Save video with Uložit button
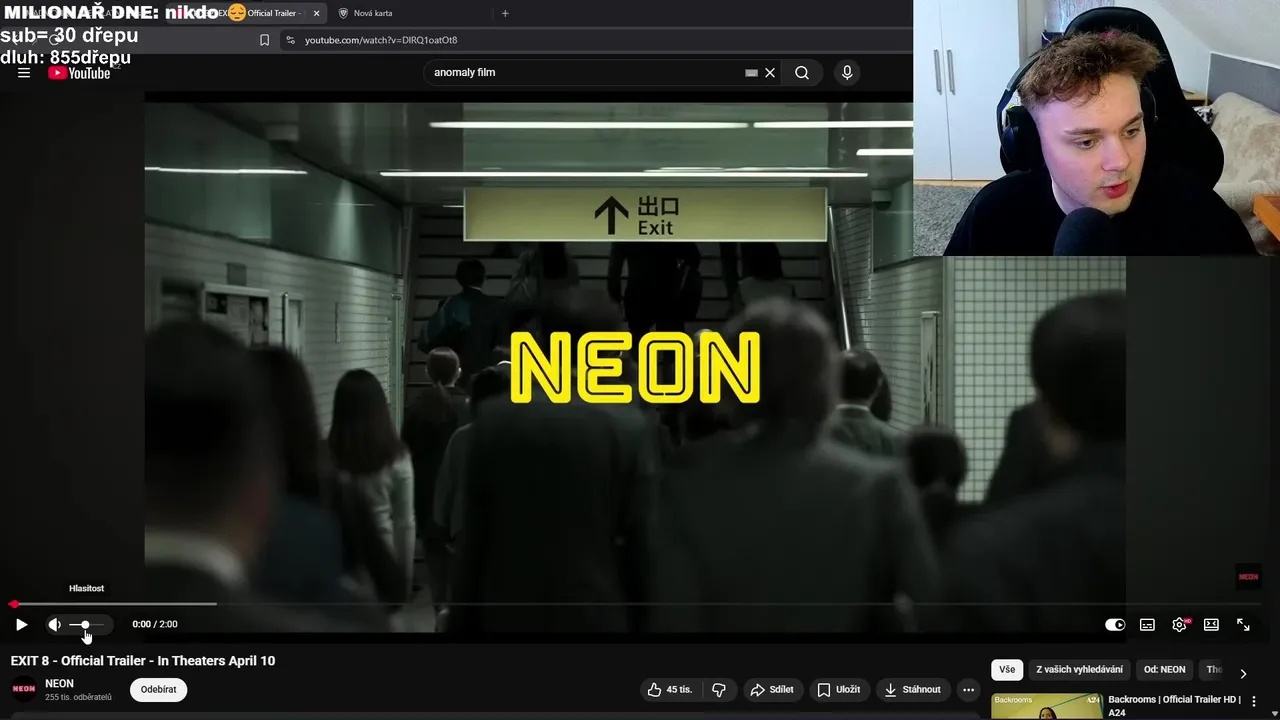The width and height of the screenshot is (1280, 720). click(x=838, y=689)
